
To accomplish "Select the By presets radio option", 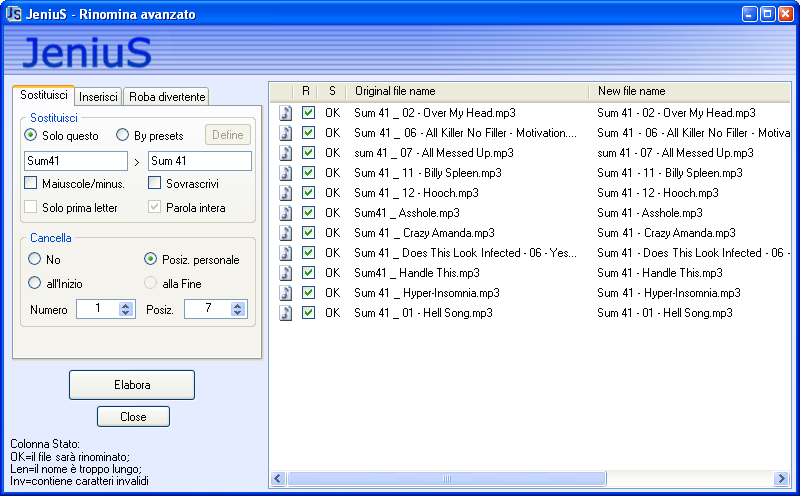I will (122, 135).
